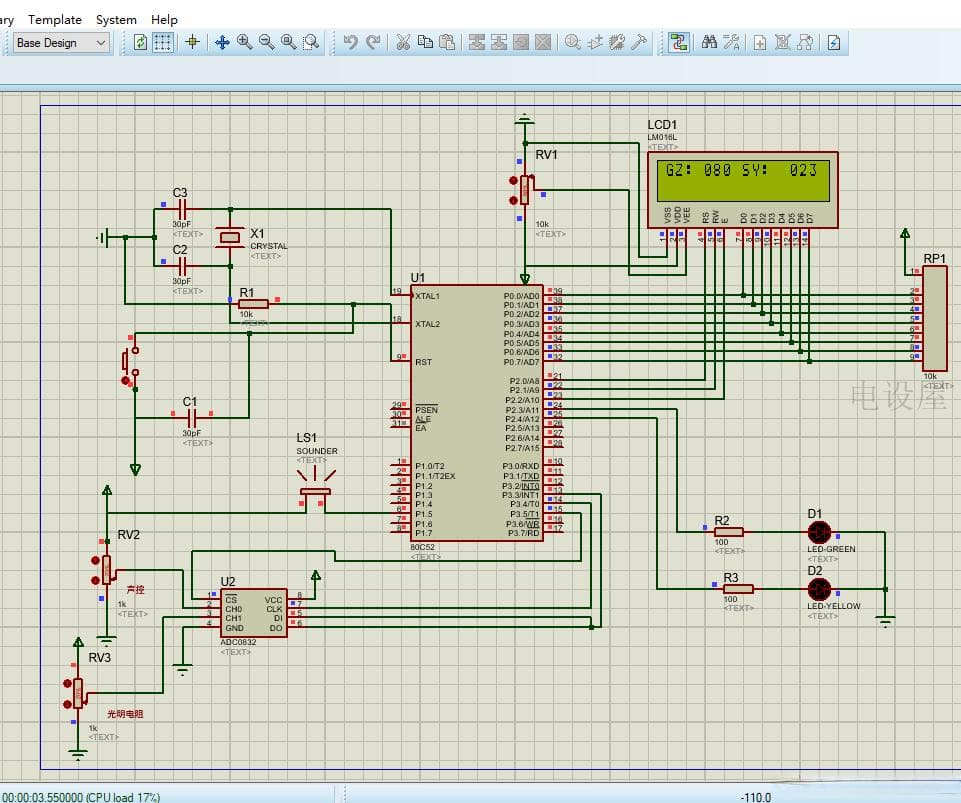Click the Search and Tag binoculars icon
The width and height of the screenshot is (961, 803).
point(709,42)
